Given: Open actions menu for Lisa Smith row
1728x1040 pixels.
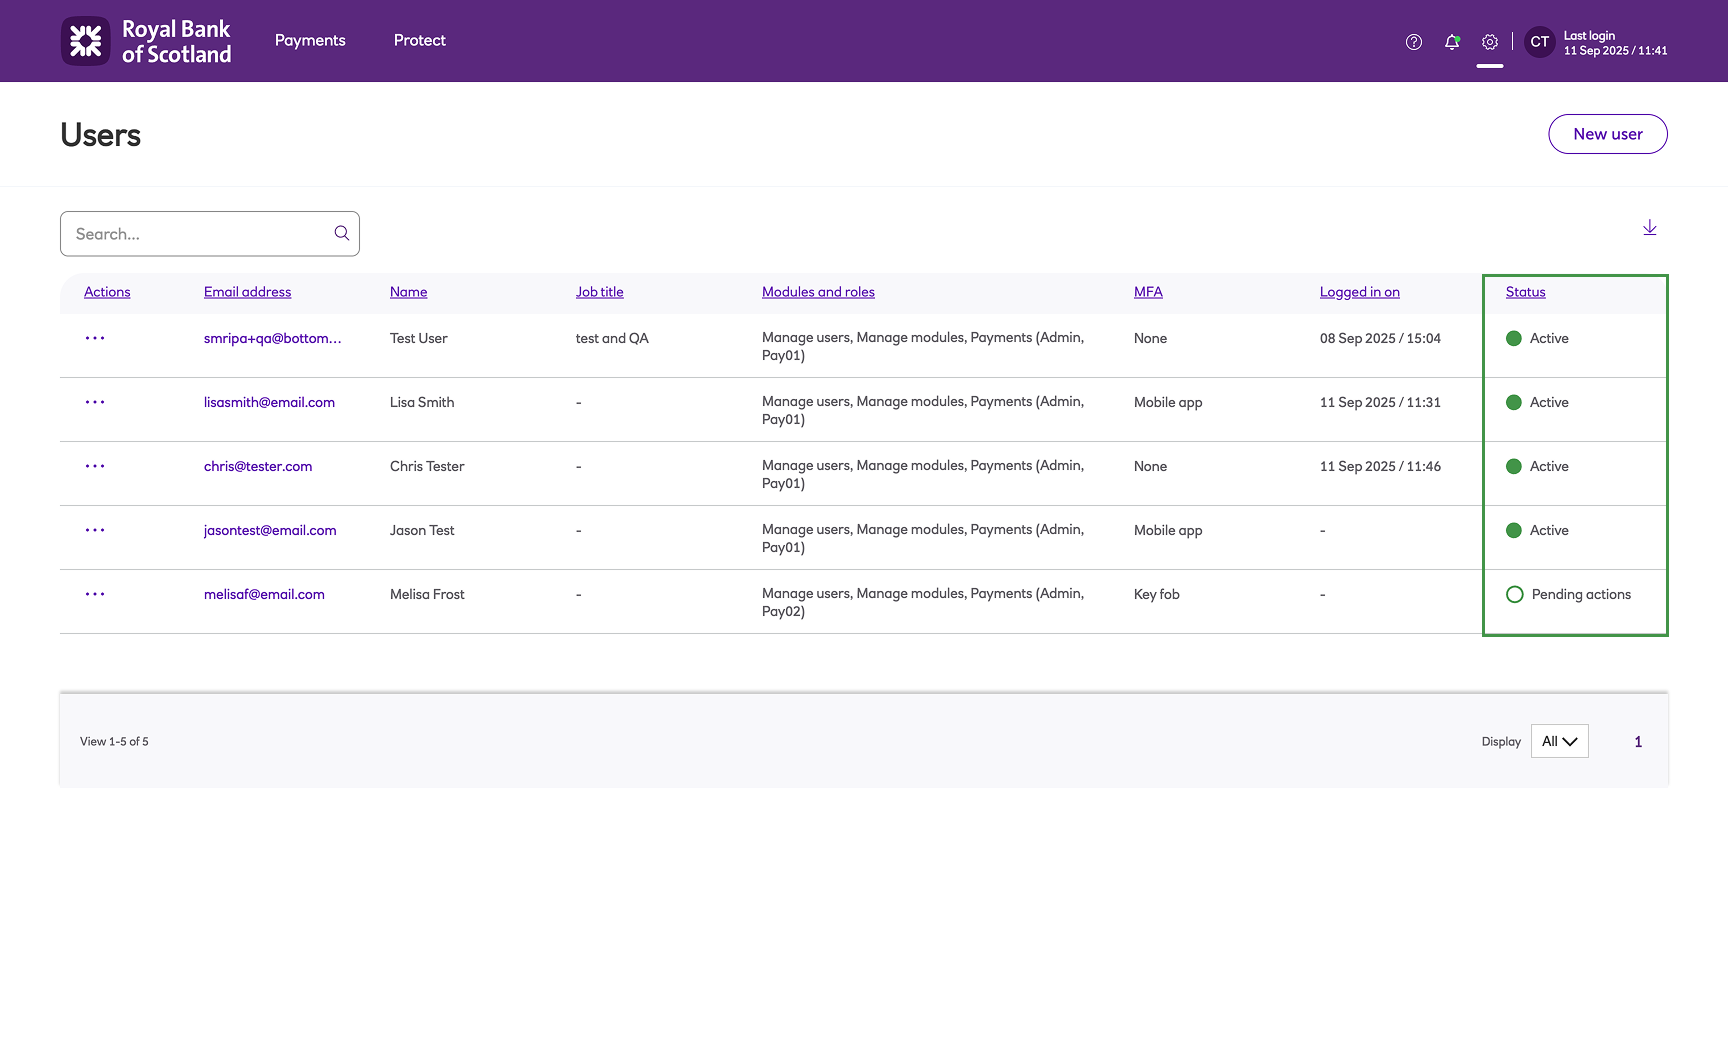Looking at the screenshot, I should (95, 402).
